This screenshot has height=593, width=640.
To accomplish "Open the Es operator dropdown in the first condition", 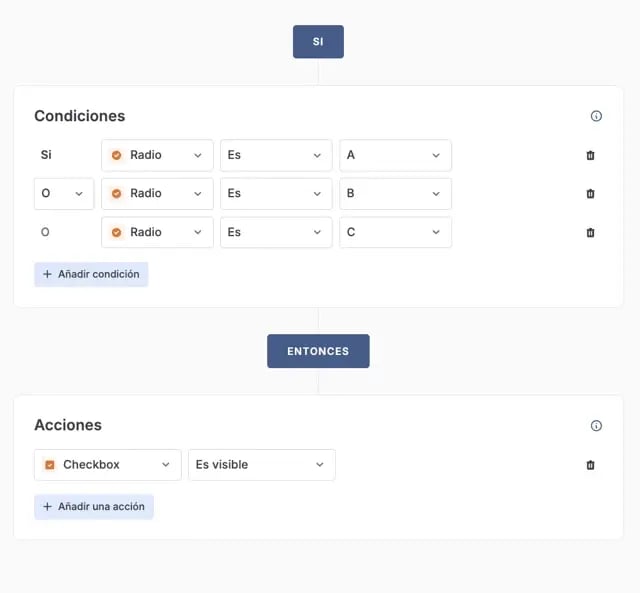I will coord(276,155).
